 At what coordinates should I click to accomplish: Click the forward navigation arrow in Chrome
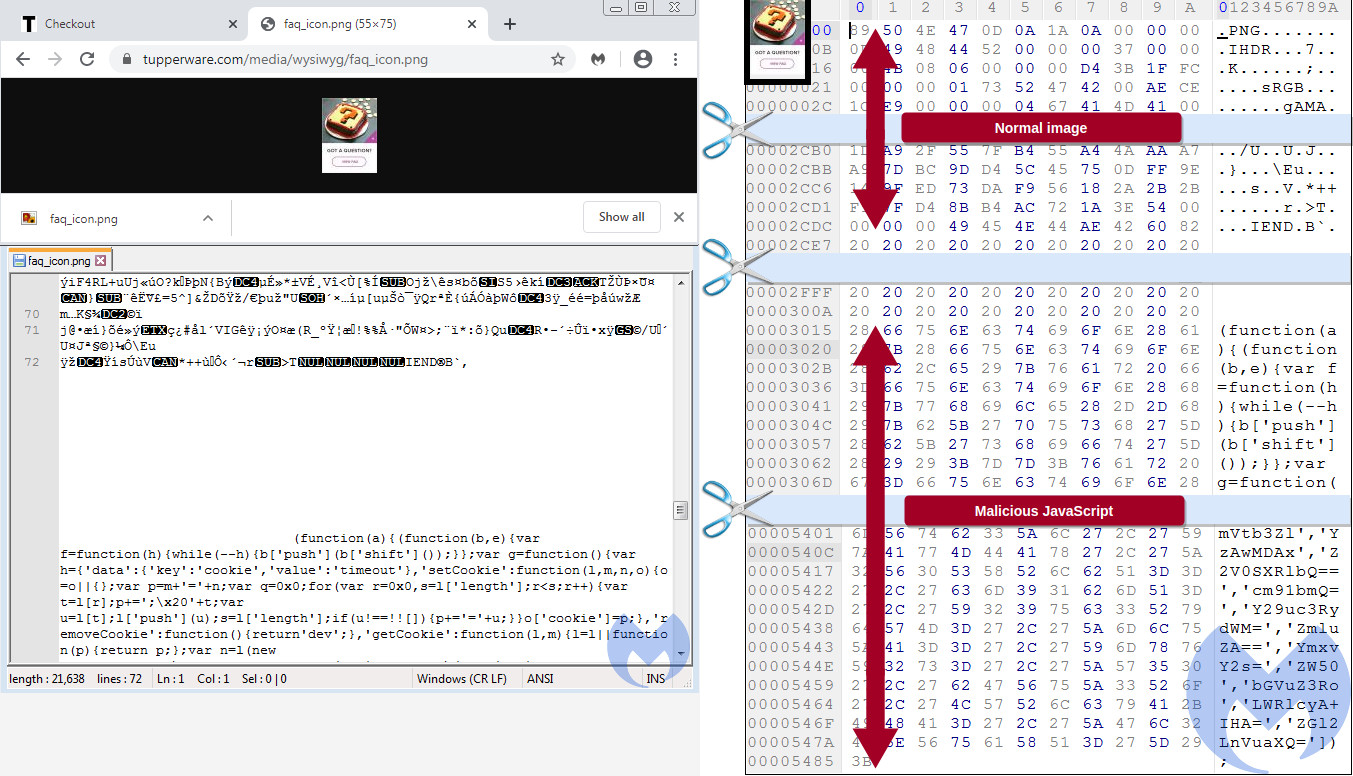pos(55,60)
